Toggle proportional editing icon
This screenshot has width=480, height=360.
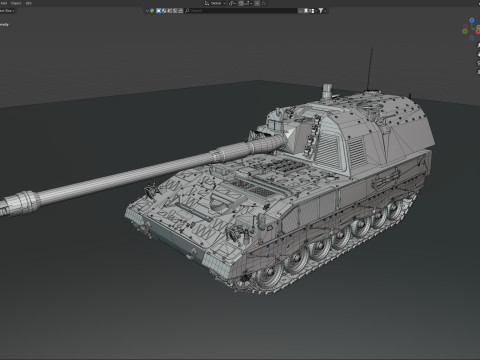pyautogui.click(x=257, y=3)
